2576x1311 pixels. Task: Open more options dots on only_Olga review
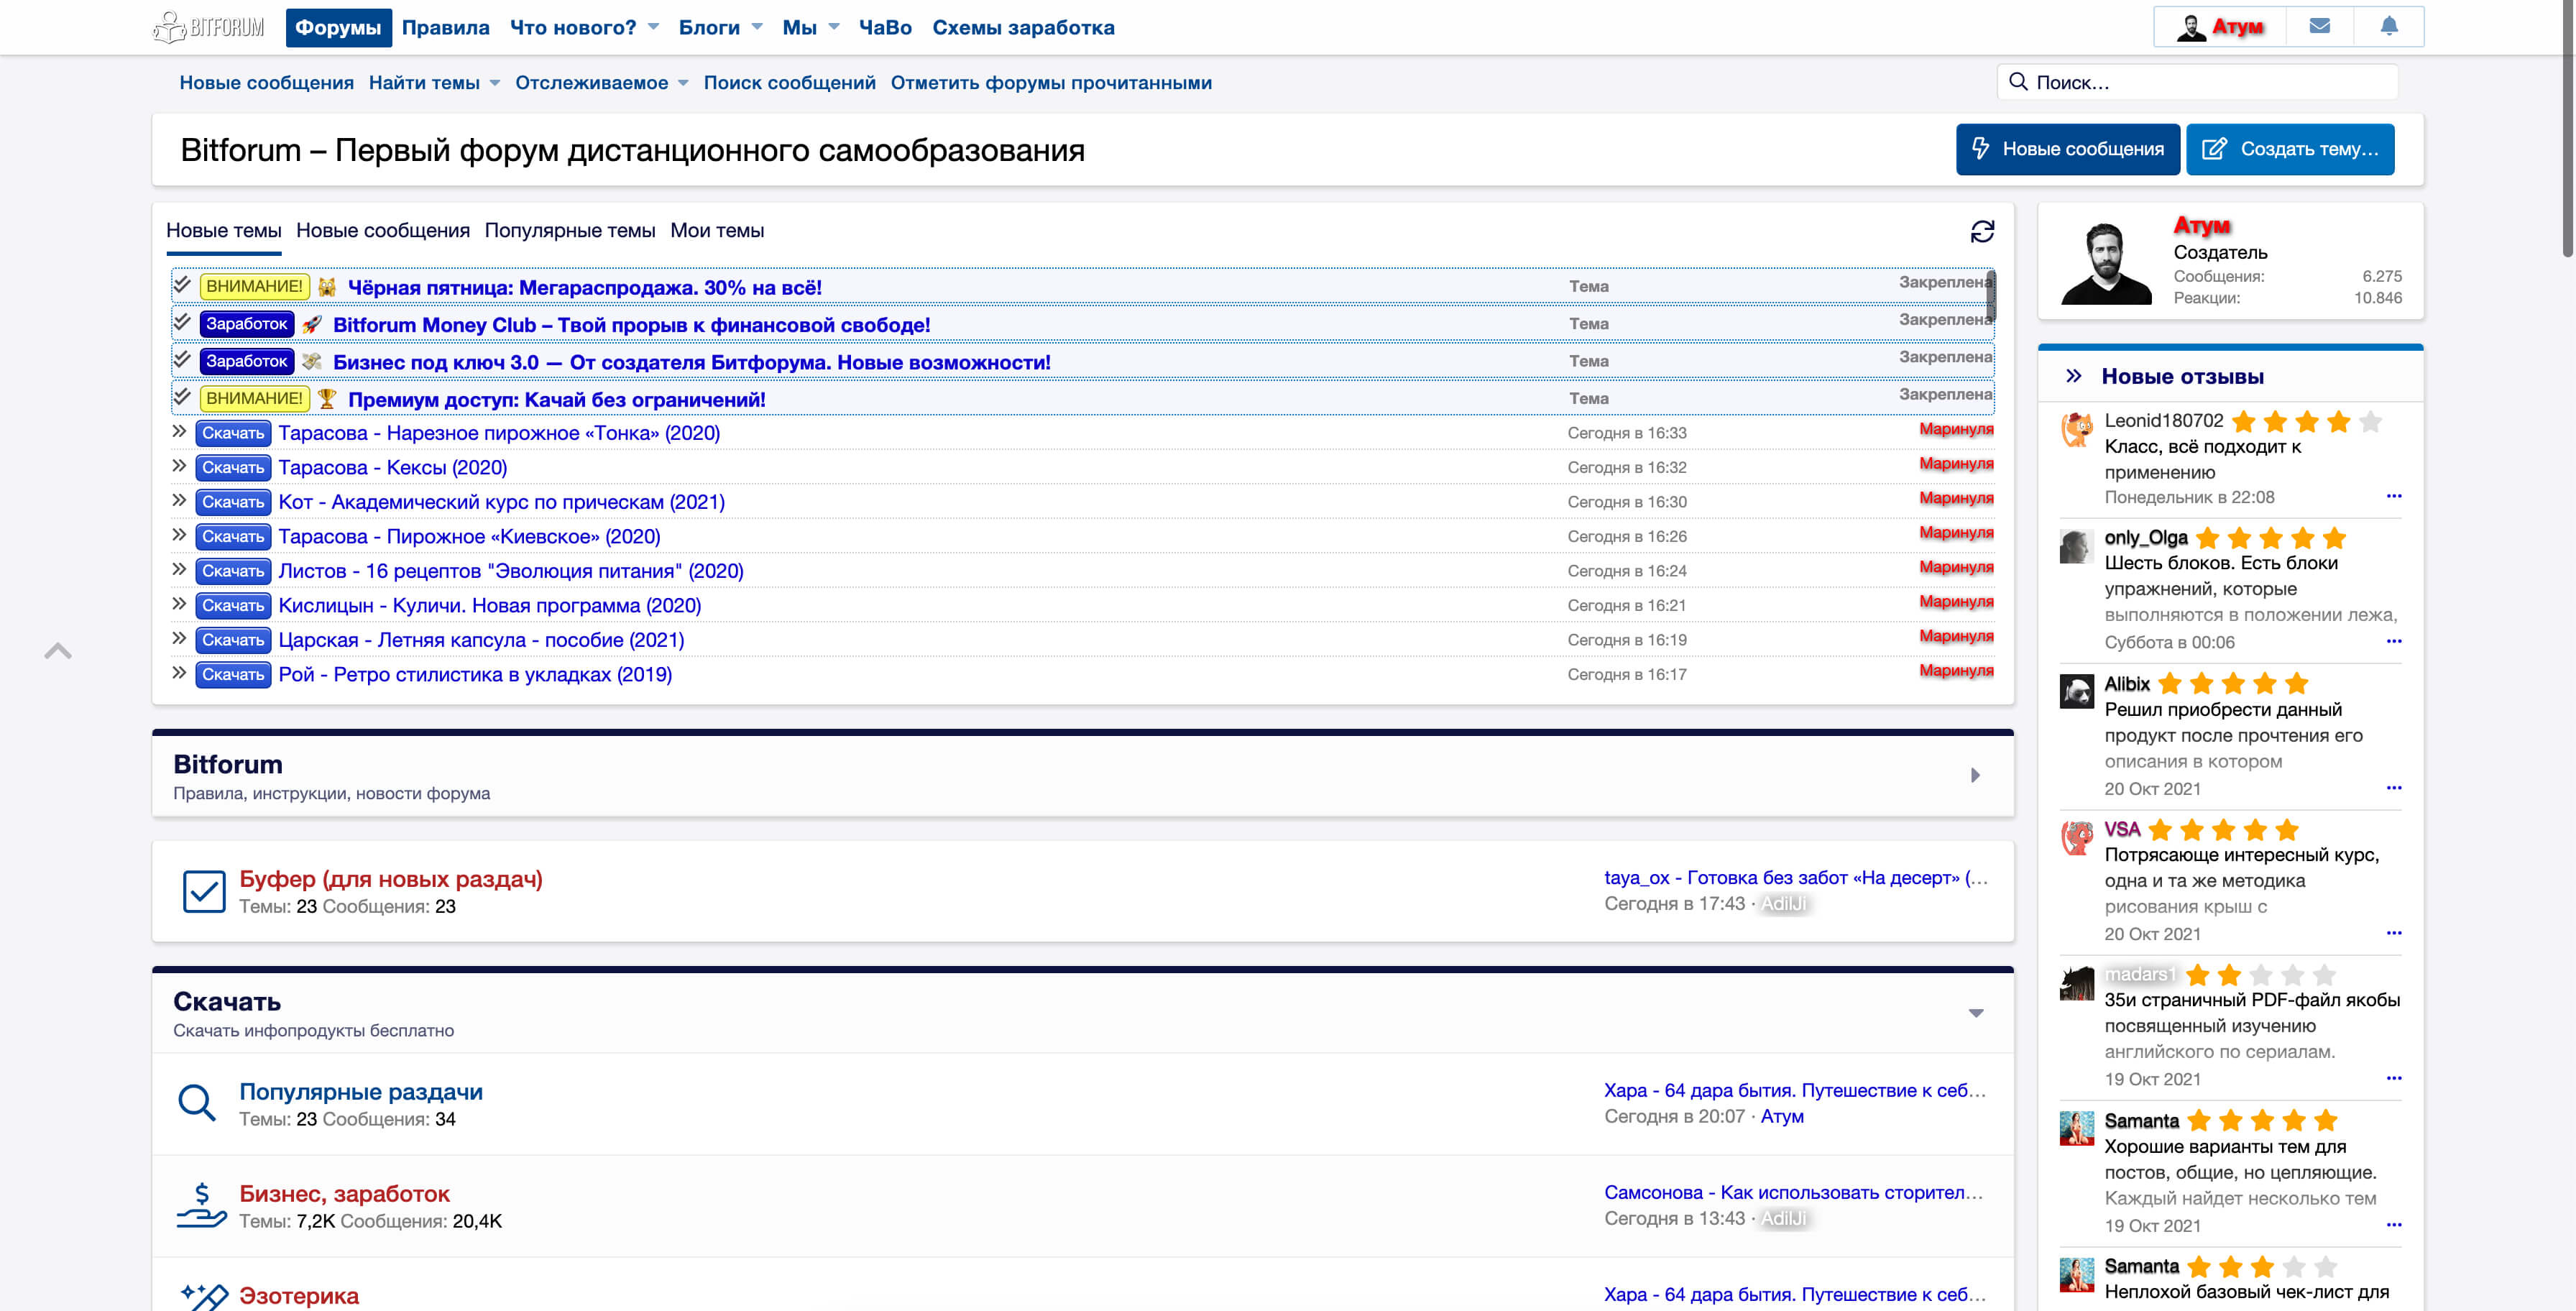(2394, 641)
